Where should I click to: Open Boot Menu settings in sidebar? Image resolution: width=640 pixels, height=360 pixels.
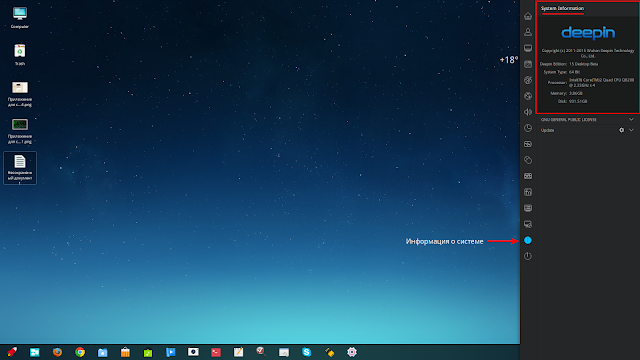click(x=528, y=208)
